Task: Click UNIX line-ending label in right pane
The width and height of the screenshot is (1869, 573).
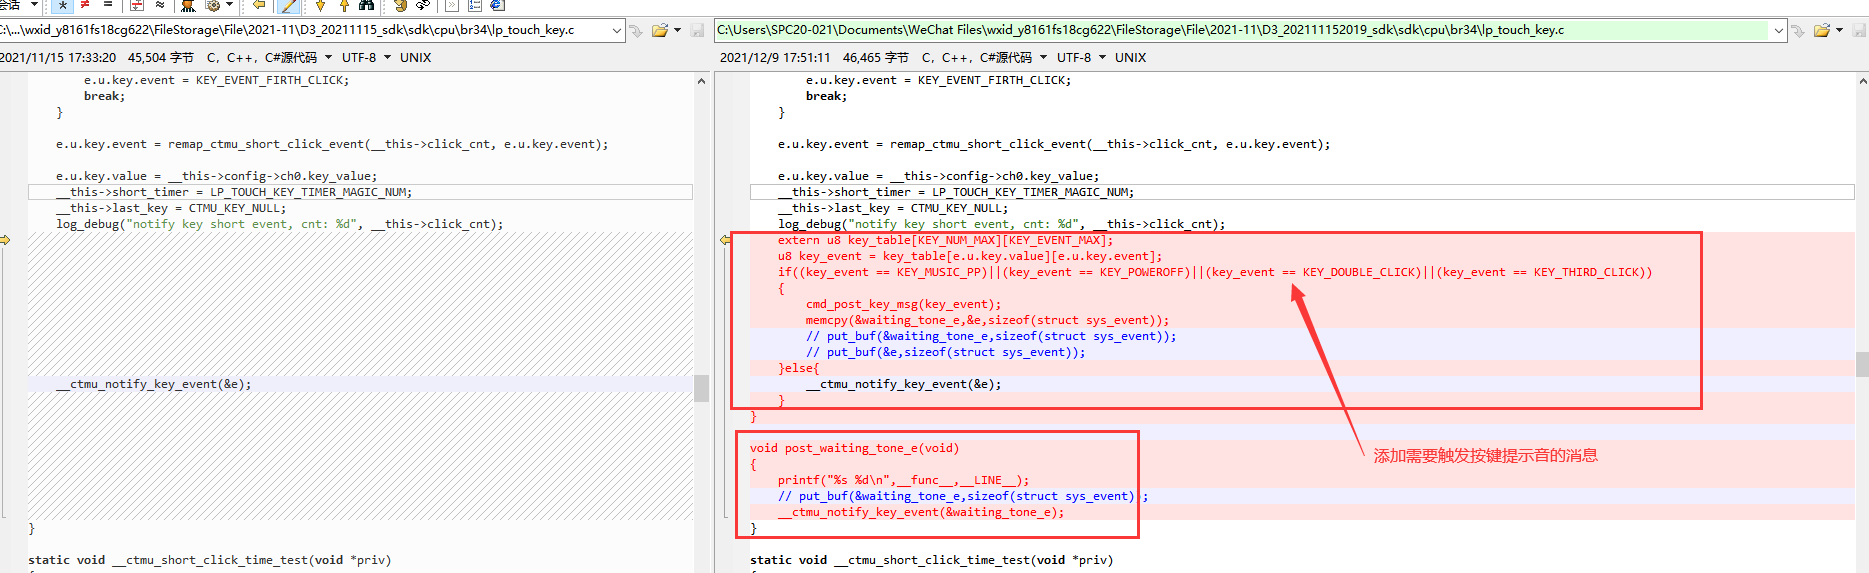Action: (x=1131, y=57)
